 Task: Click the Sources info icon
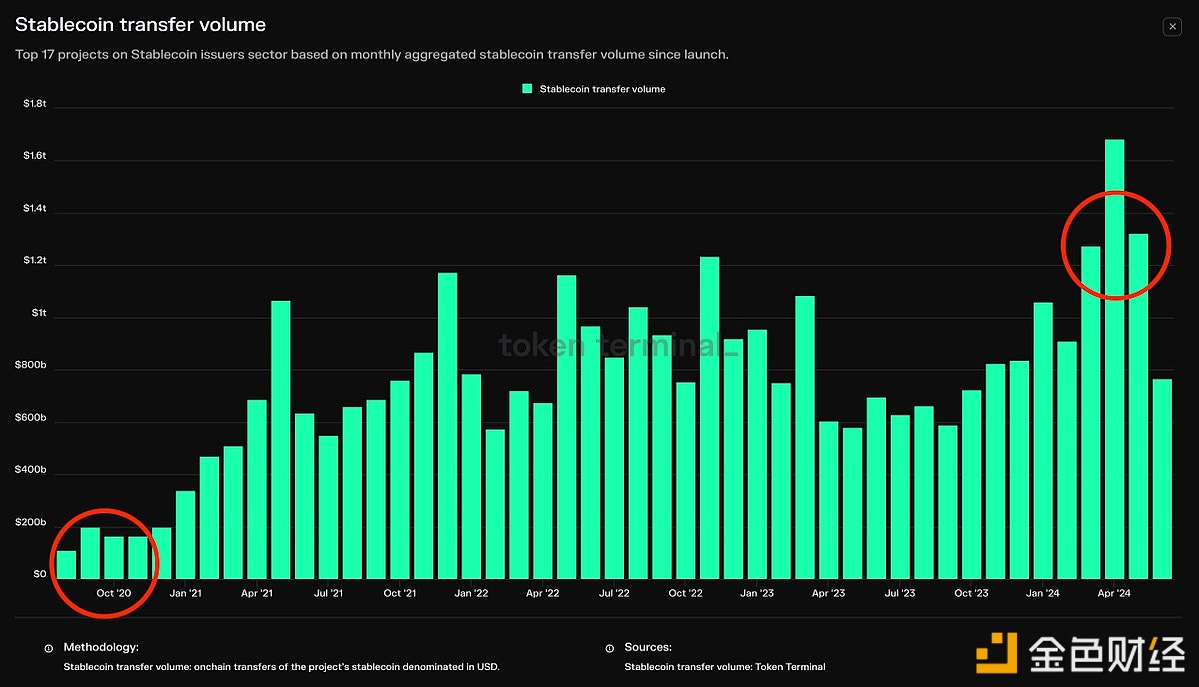pos(610,648)
